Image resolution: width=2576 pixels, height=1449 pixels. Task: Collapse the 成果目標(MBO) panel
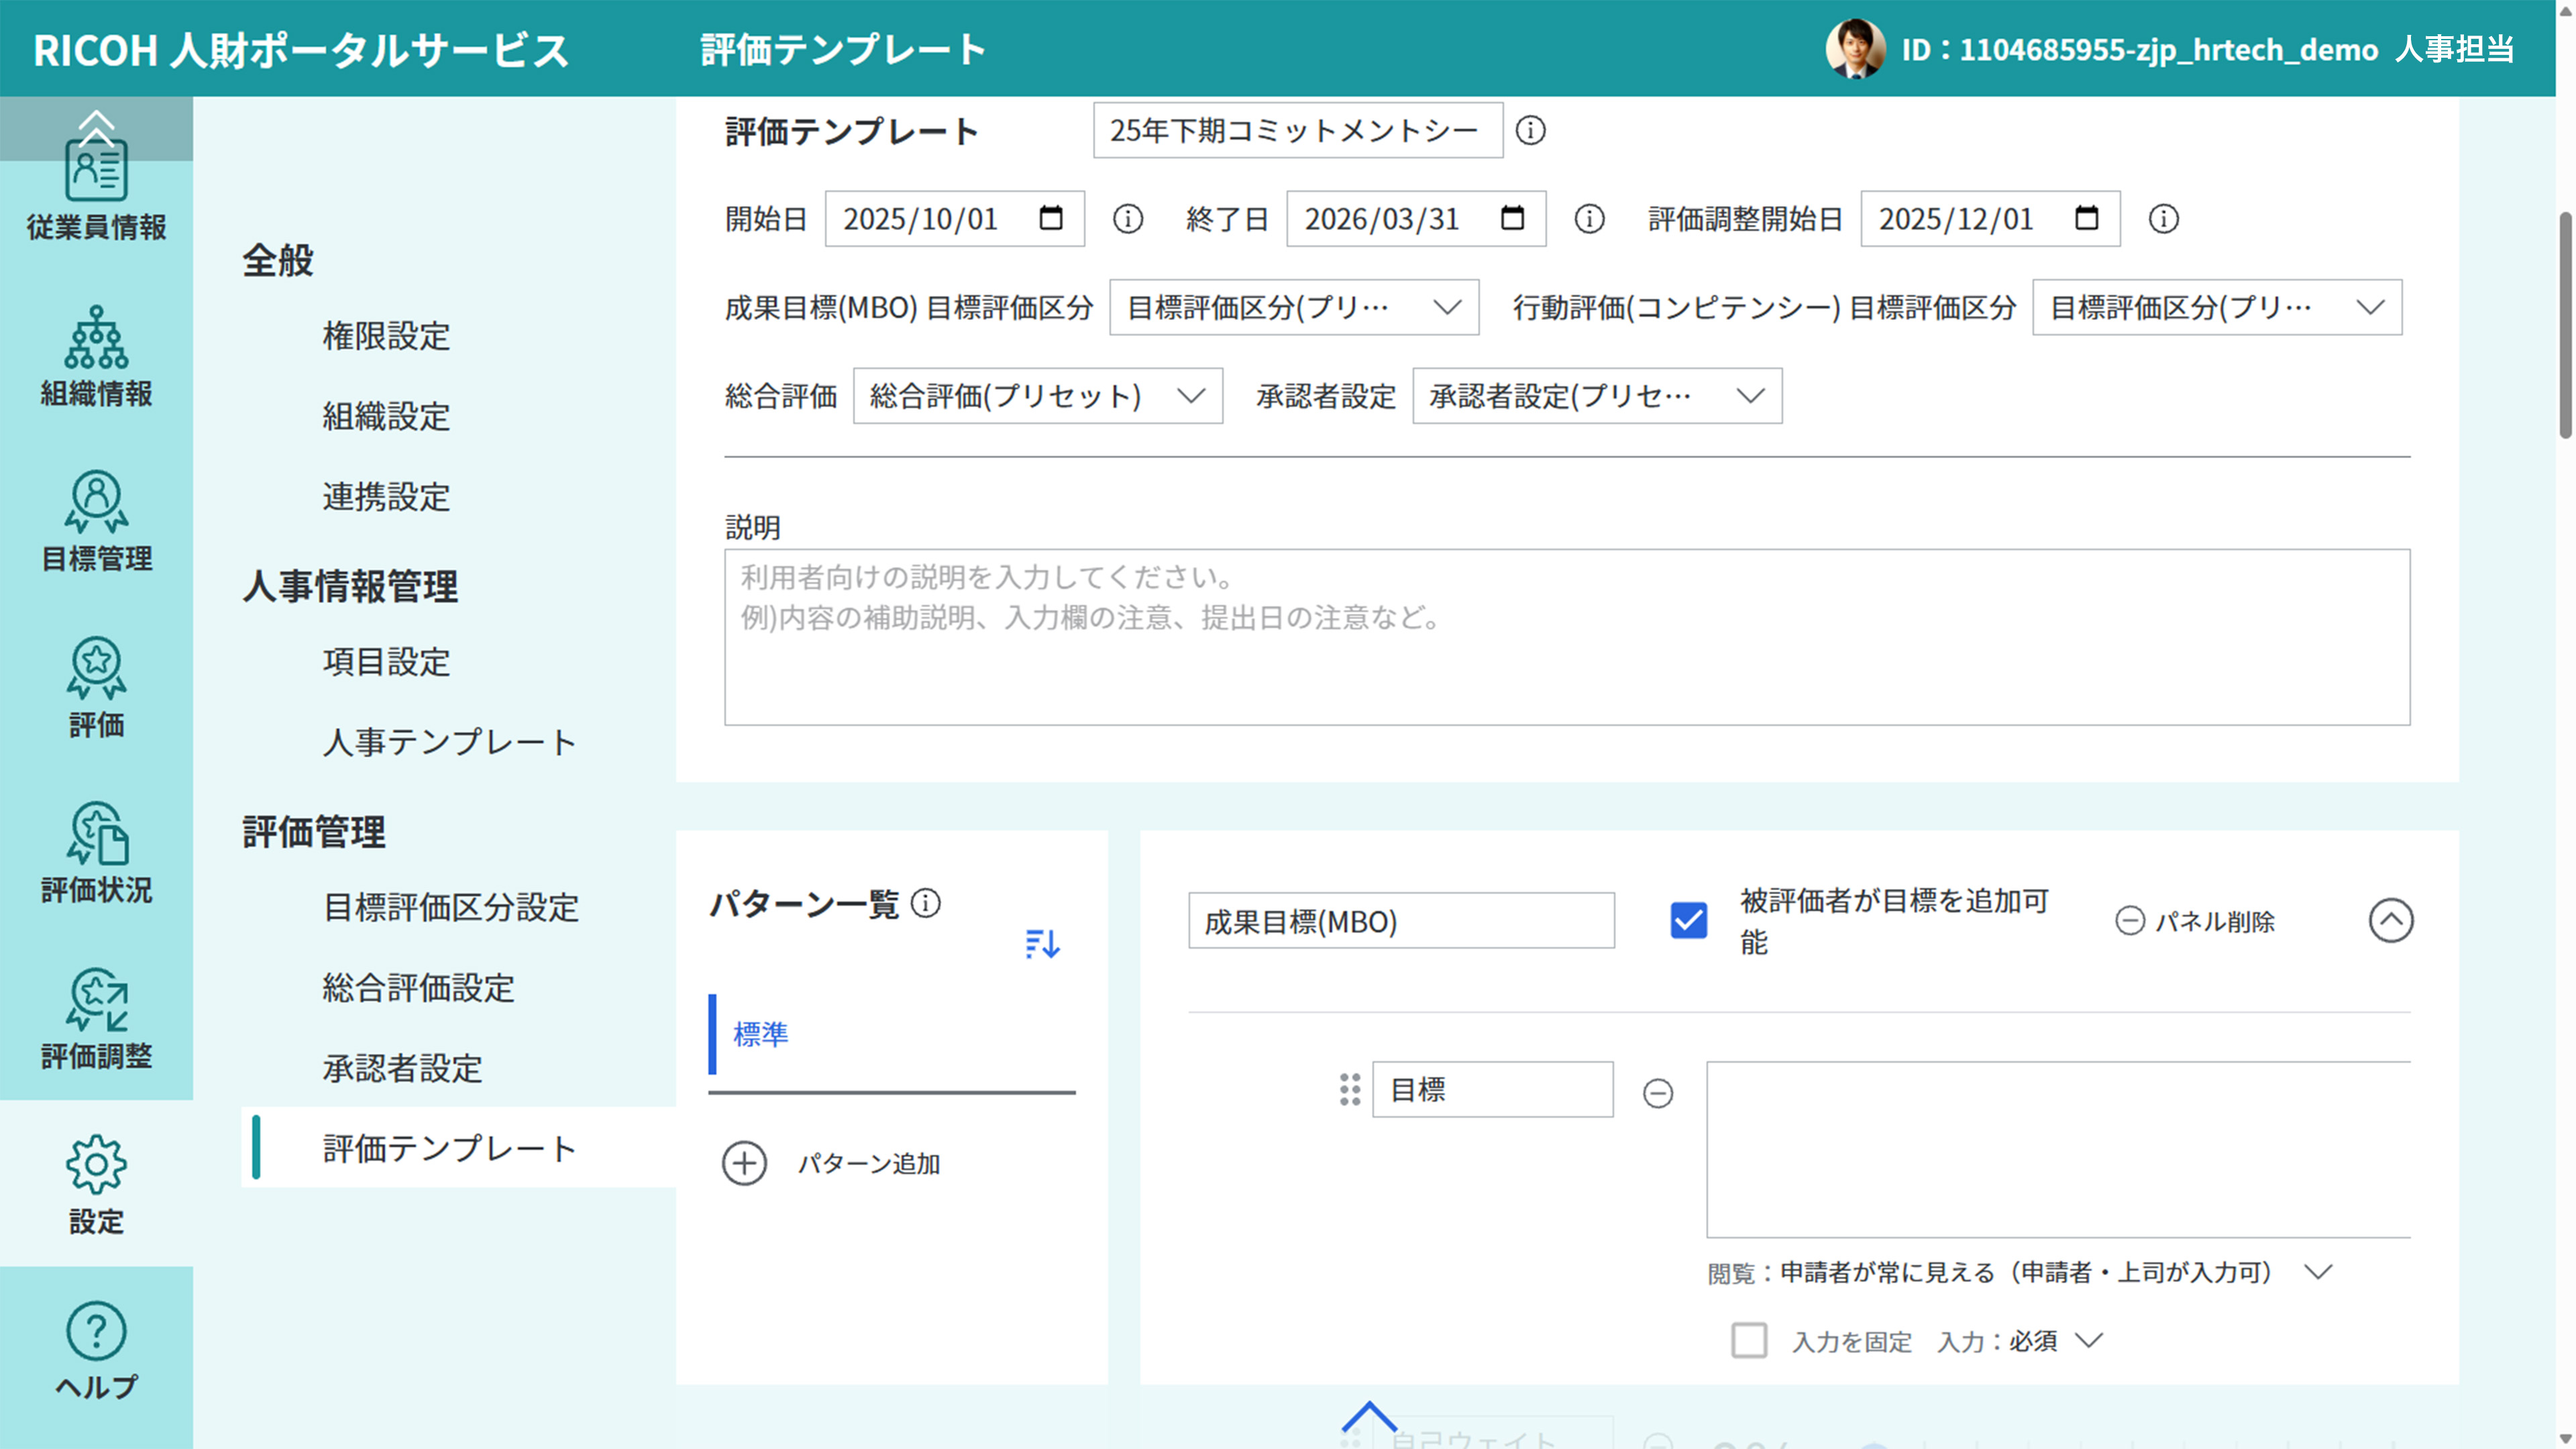pyautogui.click(x=2391, y=920)
